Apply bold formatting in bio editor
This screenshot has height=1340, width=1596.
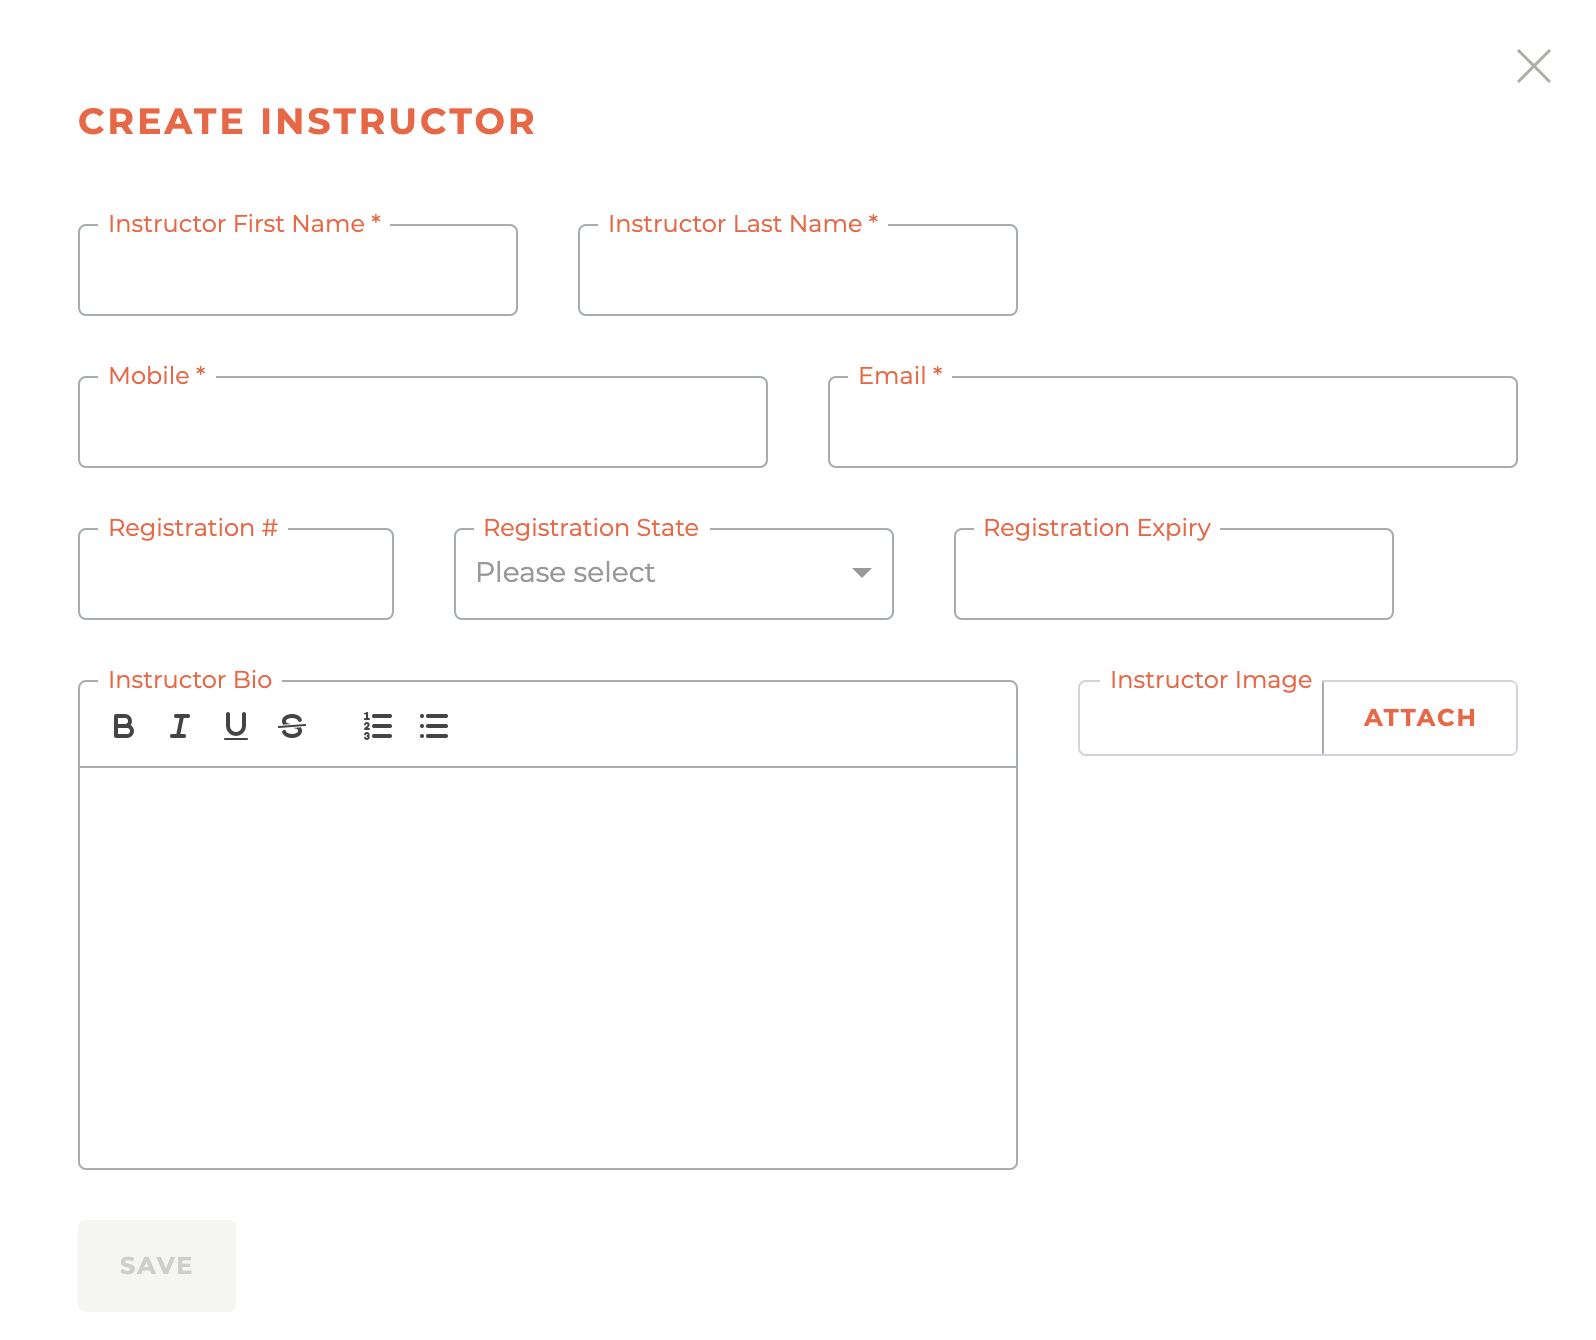[123, 726]
